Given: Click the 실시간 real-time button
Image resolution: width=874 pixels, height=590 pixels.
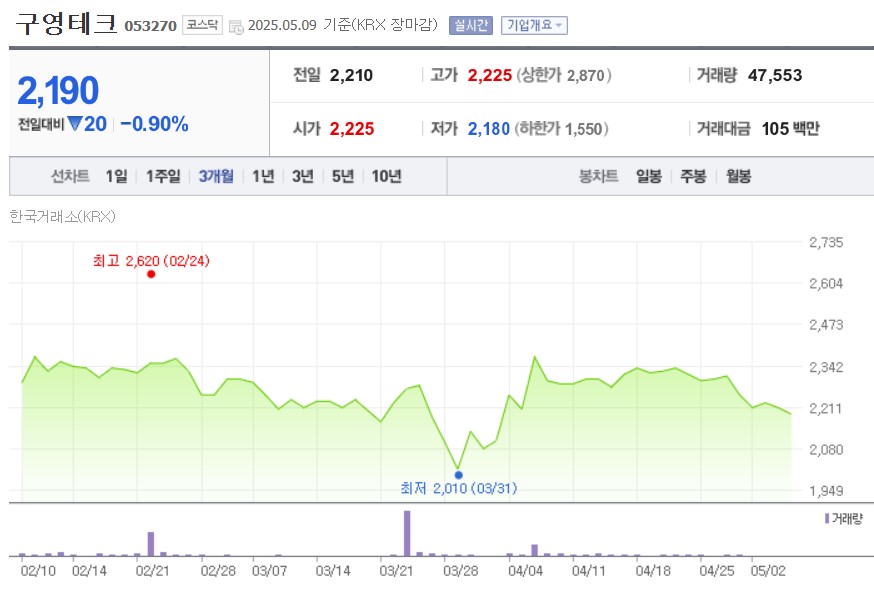Looking at the screenshot, I should click(x=471, y=25).
